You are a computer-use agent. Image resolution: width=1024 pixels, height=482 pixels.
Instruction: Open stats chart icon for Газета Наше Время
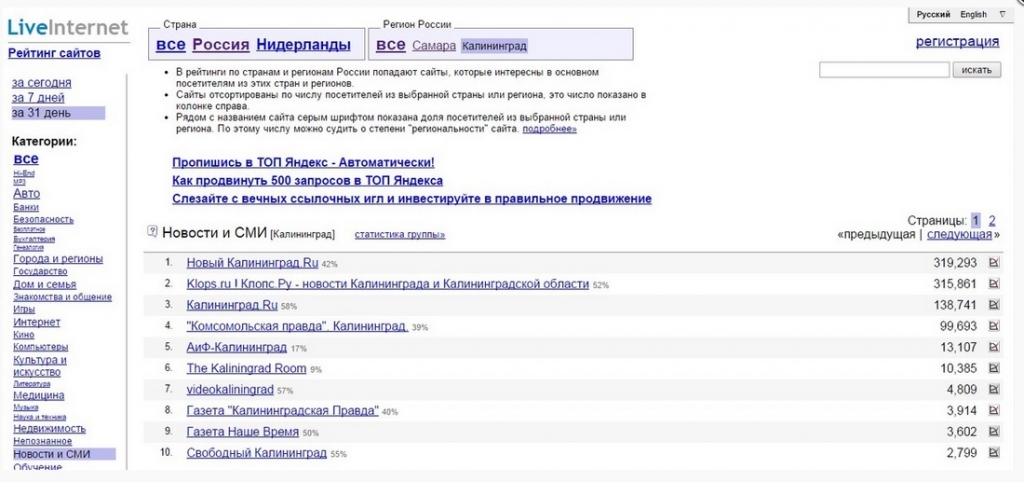[995, 432]
